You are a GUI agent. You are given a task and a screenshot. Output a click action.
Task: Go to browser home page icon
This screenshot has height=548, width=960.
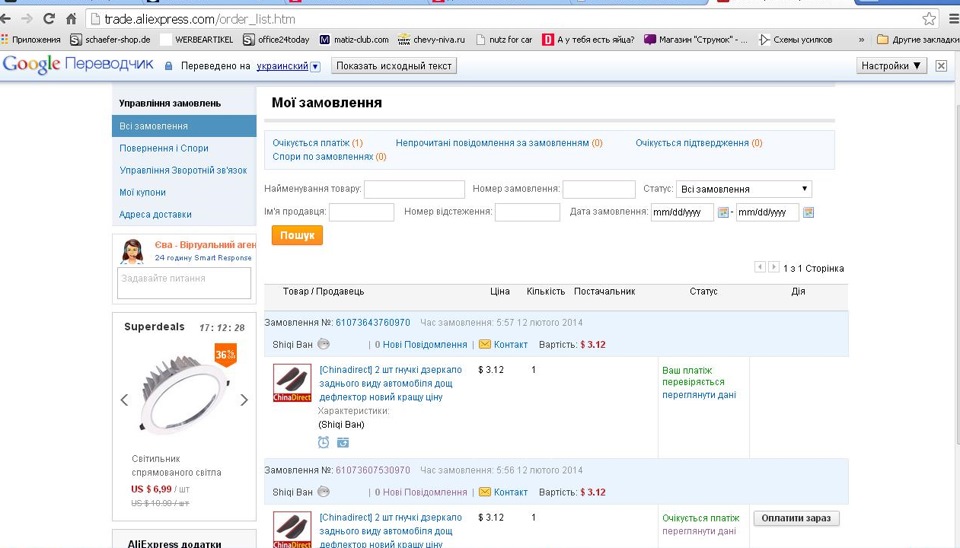coord(71,19)
